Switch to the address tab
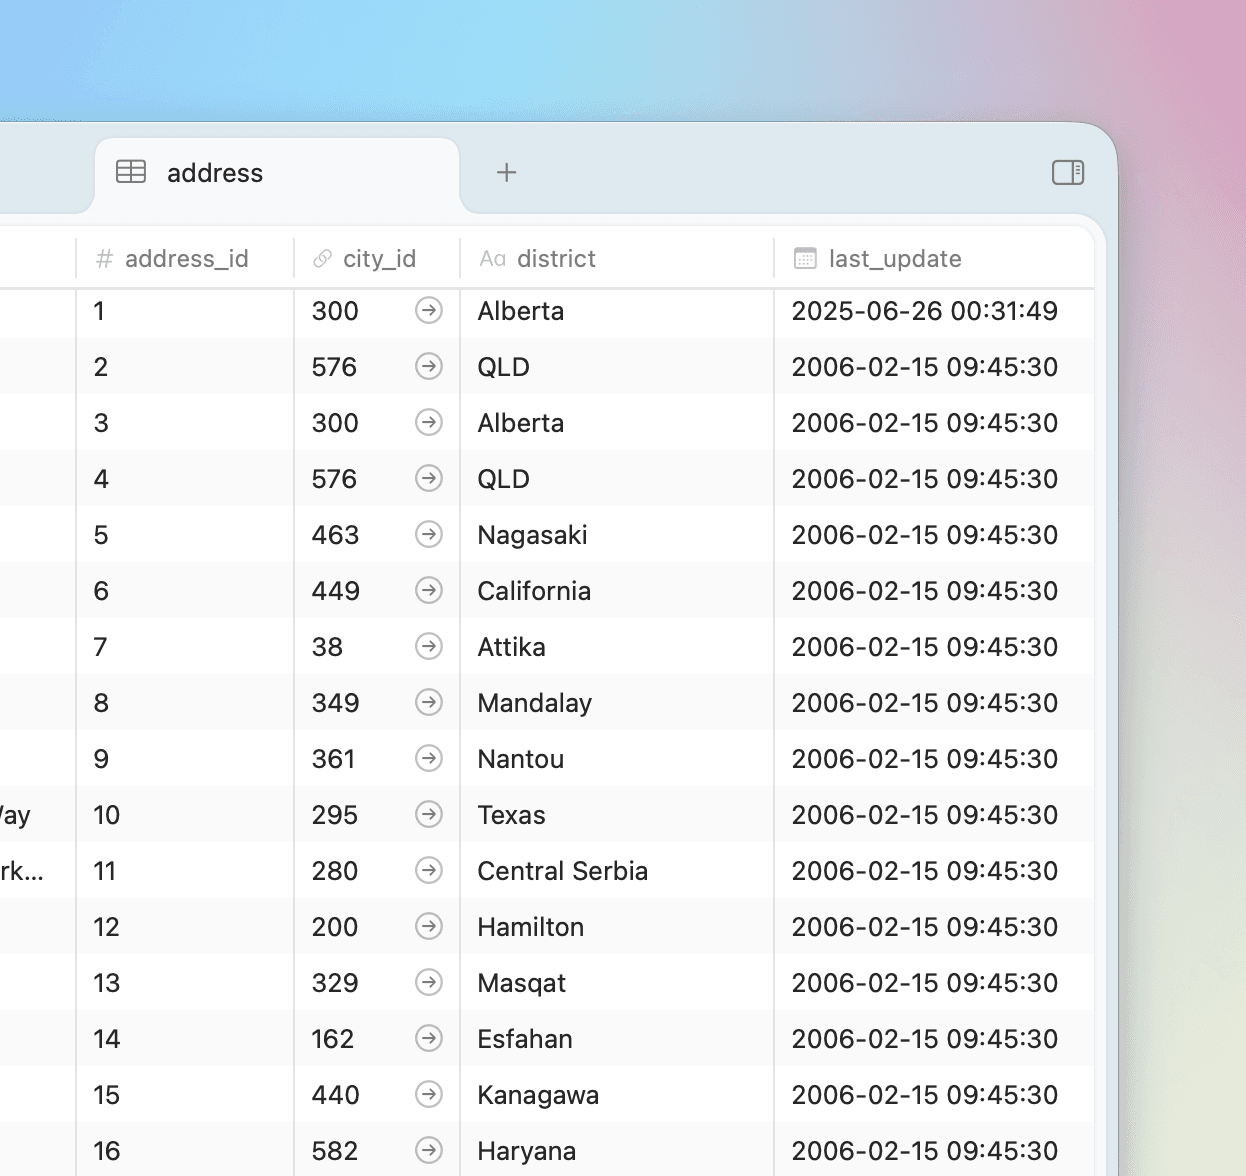The width and height of the screenshot is (1246, 1176). click(x=215, y=172)
